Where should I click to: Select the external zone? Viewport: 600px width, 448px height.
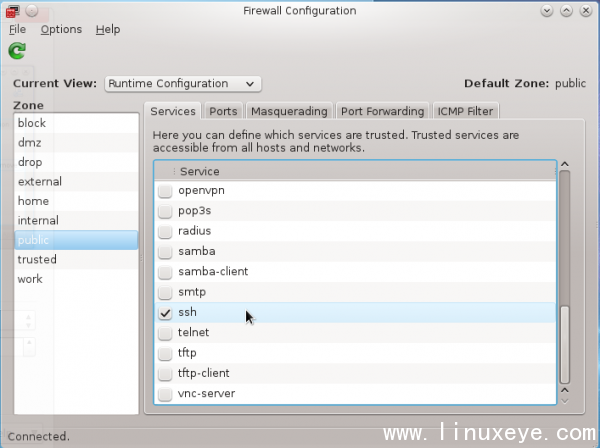[76, 182]
